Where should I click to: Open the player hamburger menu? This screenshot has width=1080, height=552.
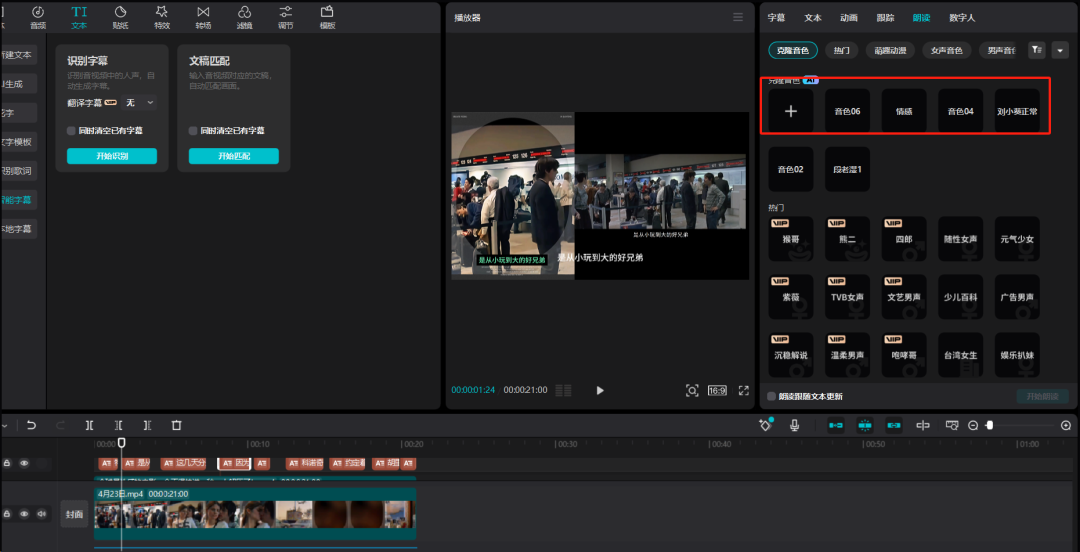point(738,17)
